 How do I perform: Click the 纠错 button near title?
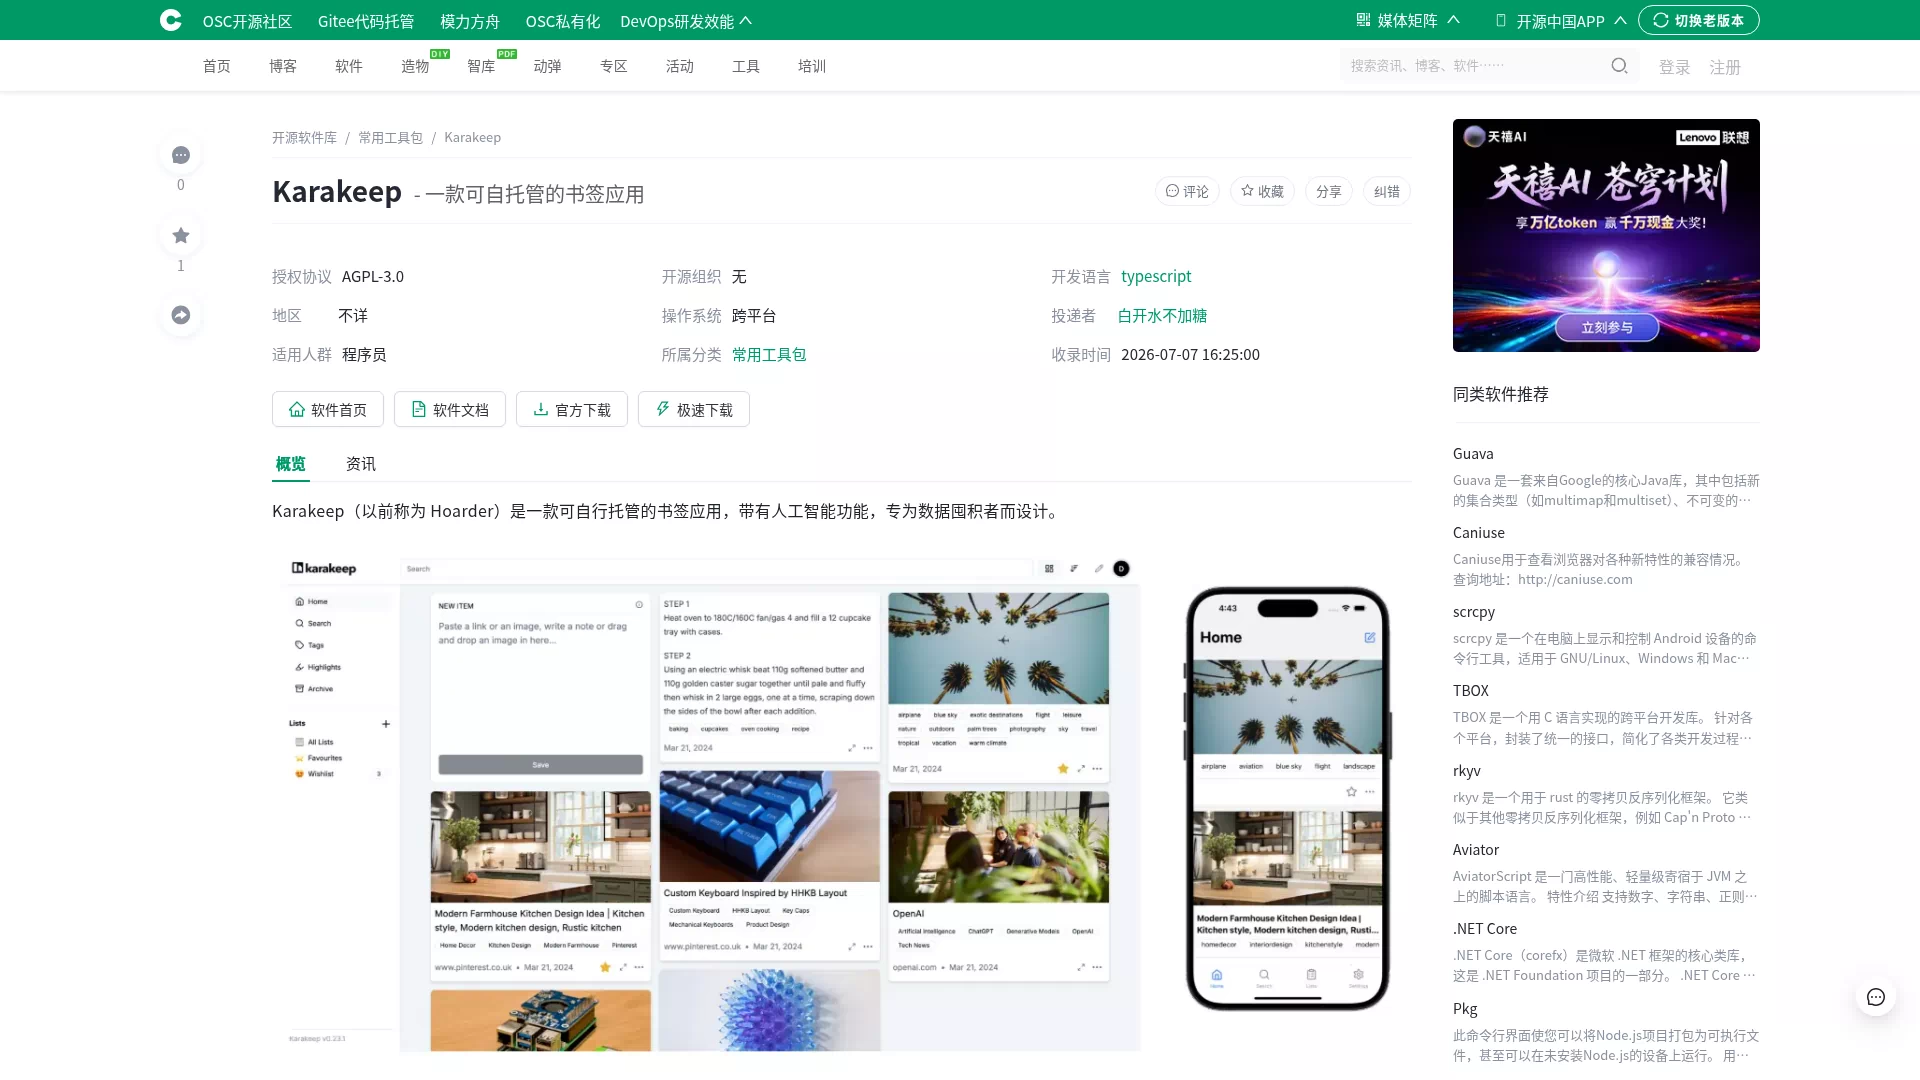pyautogui.click(x=1387, y=191)
